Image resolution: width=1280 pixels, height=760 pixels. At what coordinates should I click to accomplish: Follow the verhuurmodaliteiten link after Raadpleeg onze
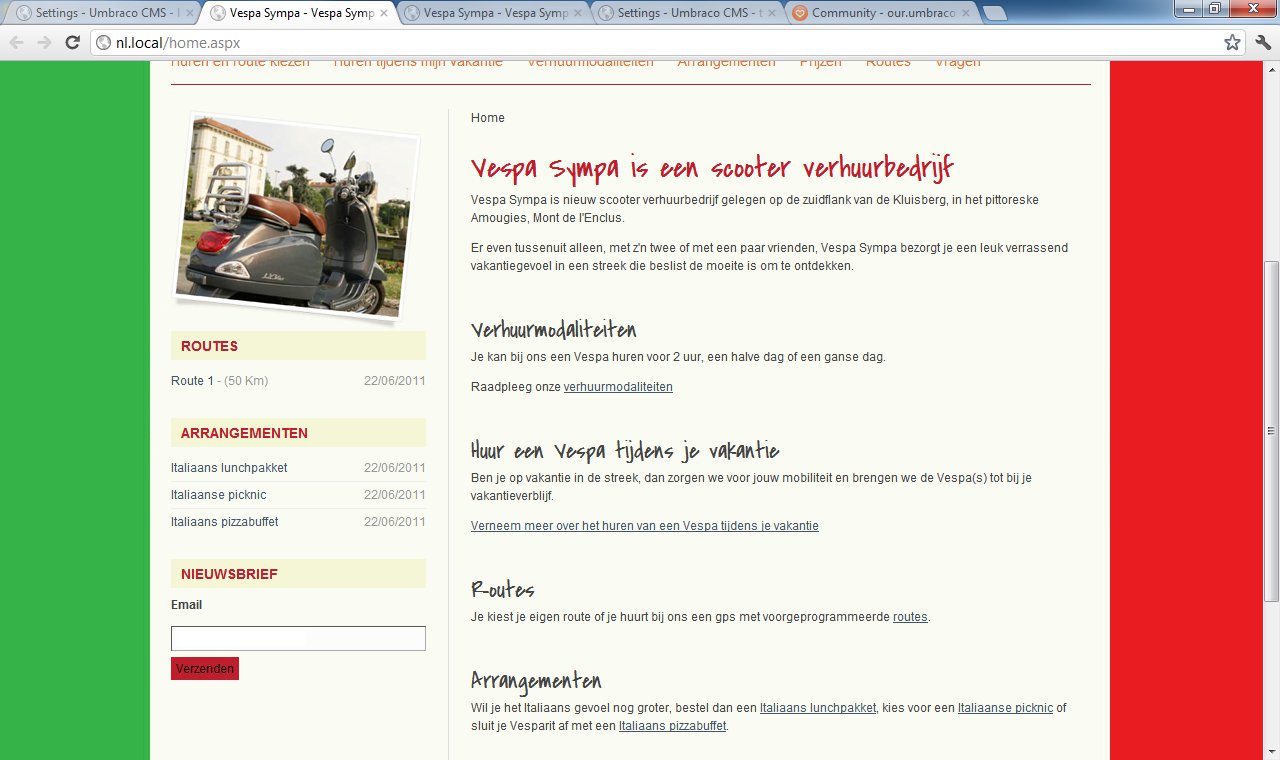pyautogui.click(x=618, y=387)
